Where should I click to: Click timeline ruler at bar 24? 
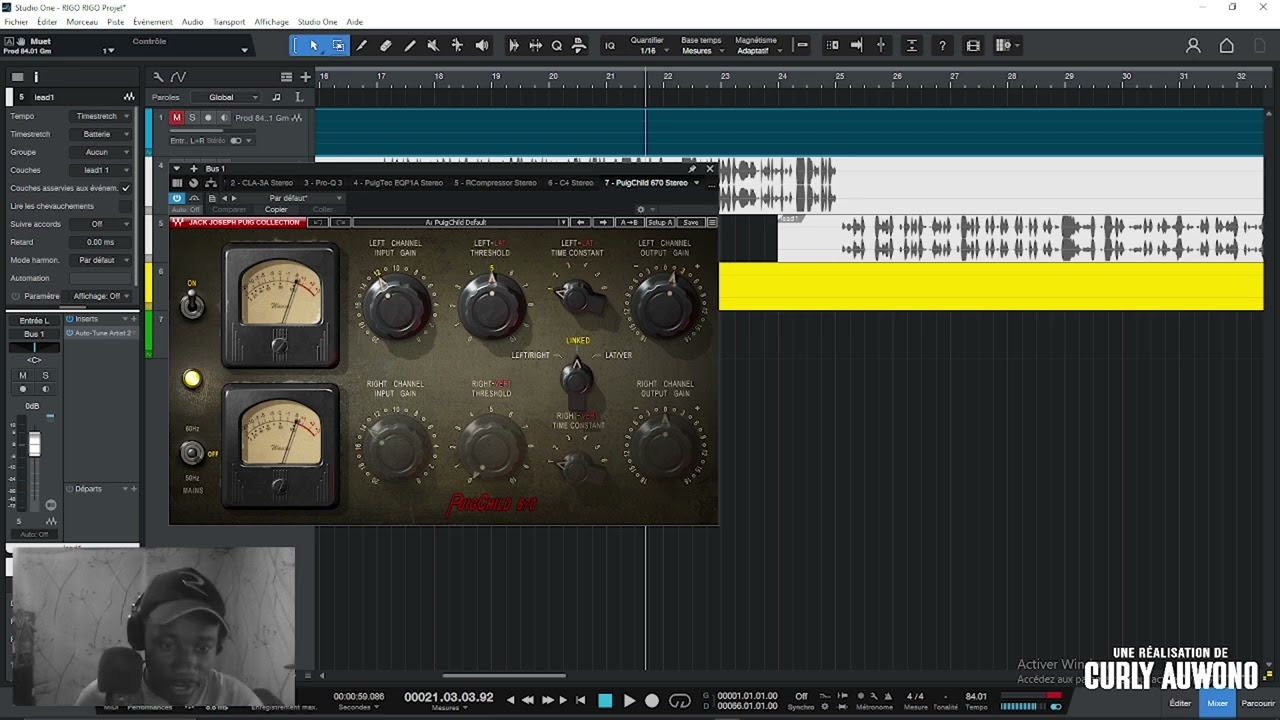coord(782,77)
